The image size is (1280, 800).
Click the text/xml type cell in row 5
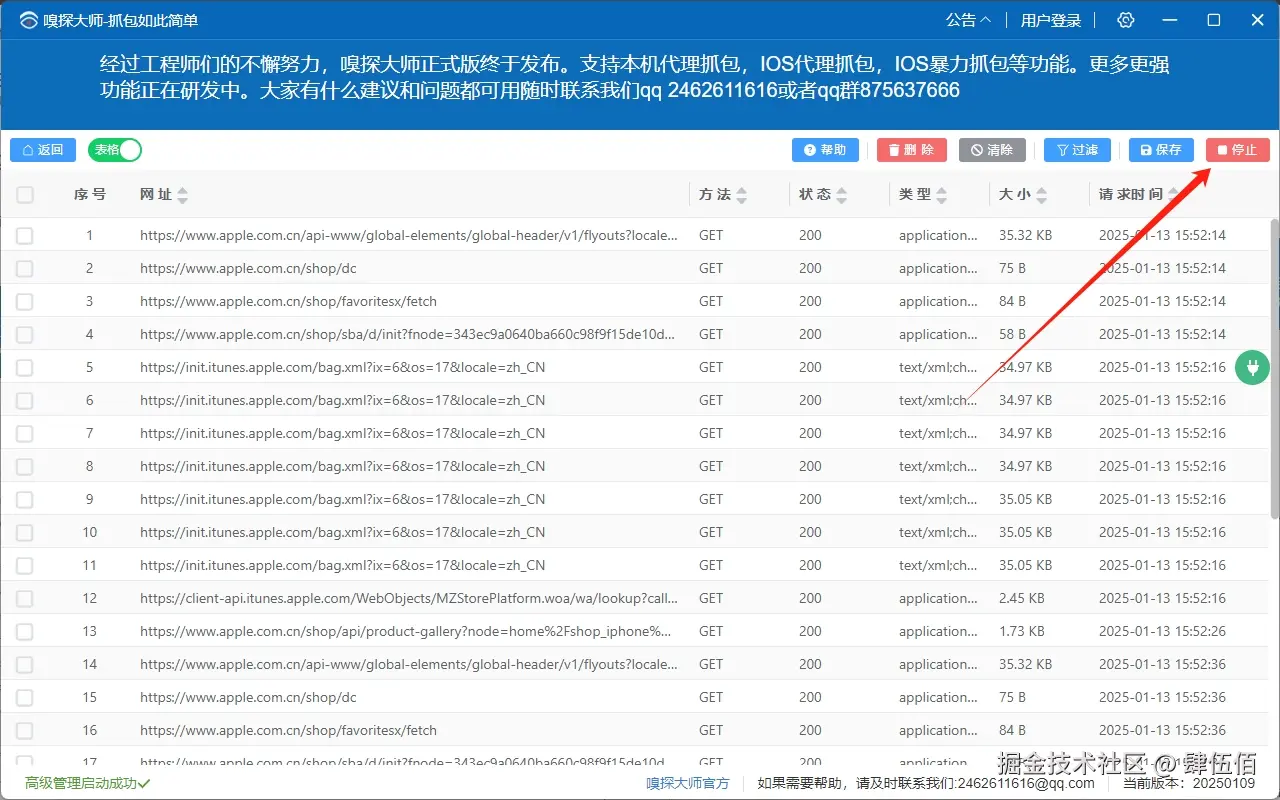pos(938,367)
